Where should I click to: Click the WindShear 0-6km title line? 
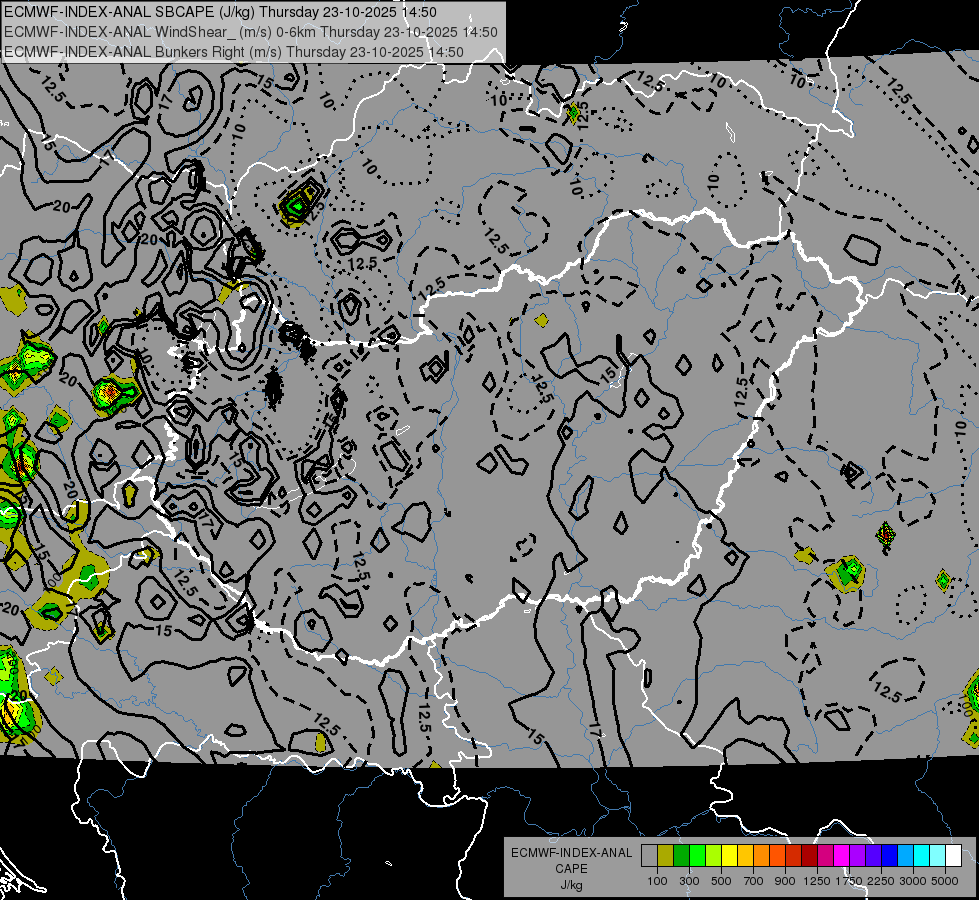point(251,32)
